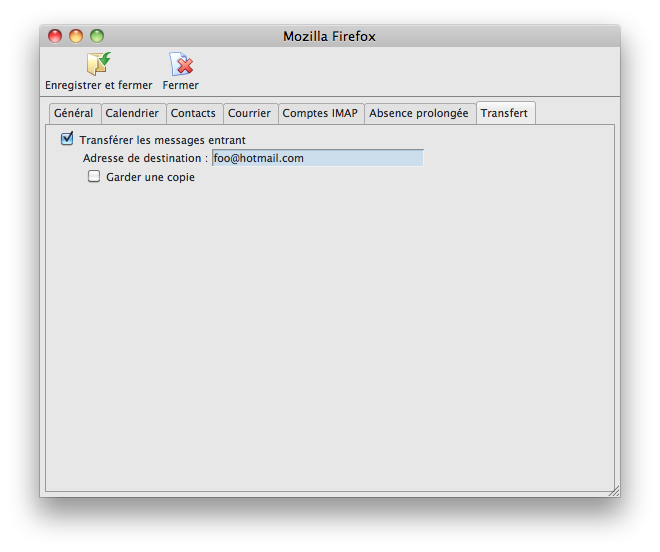Open the Calendrier tab
This screenshot has width=660, height=552.
click(x=133, y=113)
